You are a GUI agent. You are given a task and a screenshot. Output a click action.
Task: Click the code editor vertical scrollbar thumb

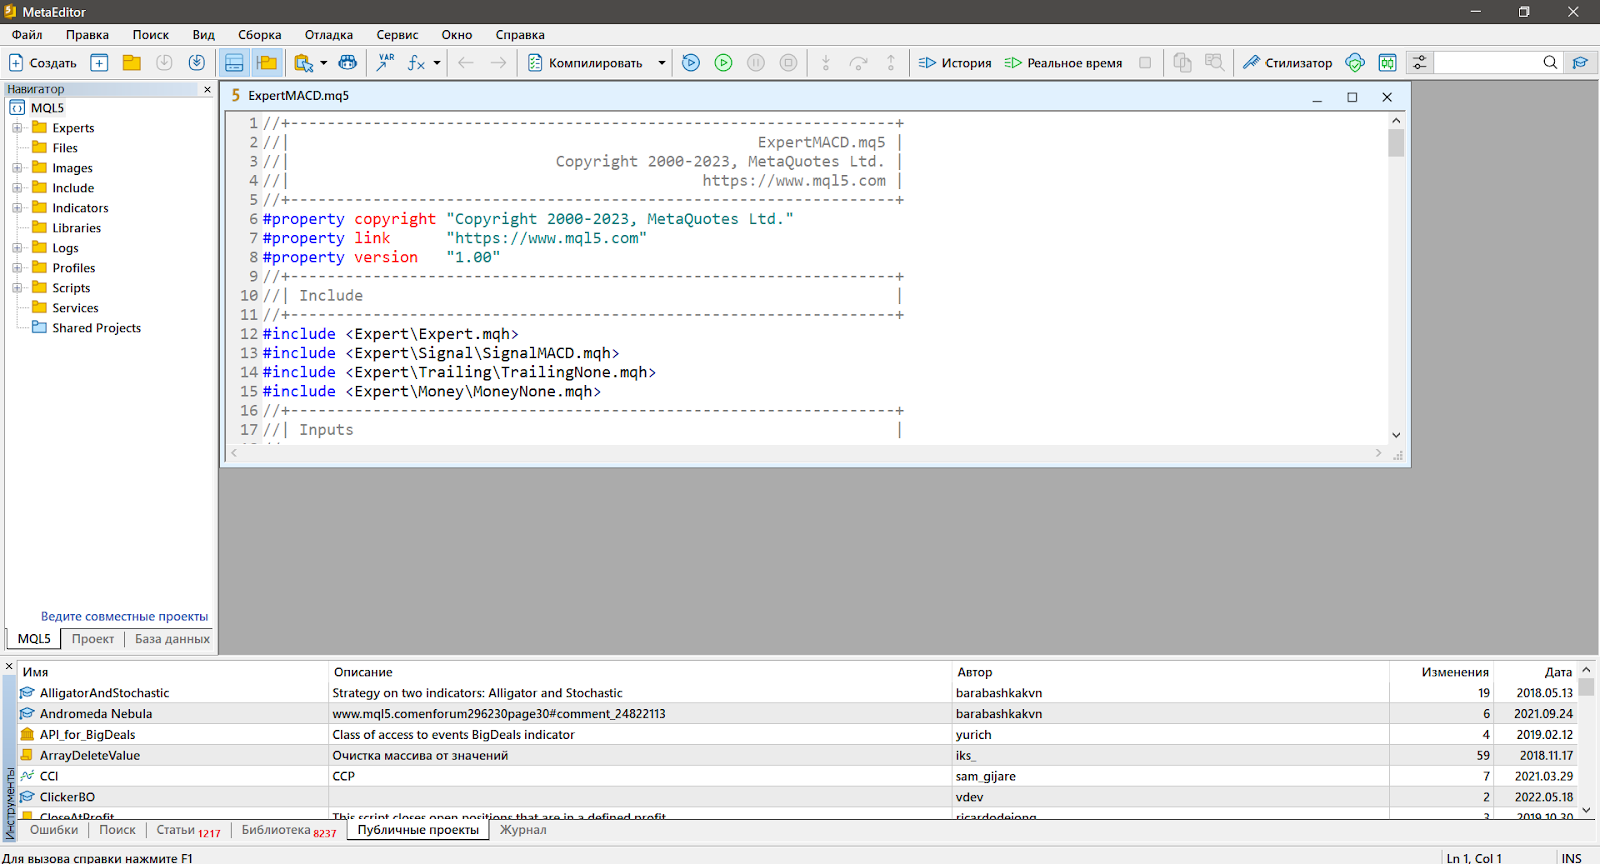(x=1396, y=143)
